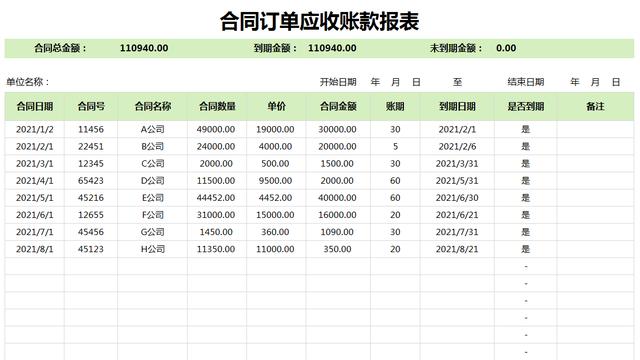
Task: Select the 合同数量 column header
Action: pyautogui.click(x=217, y=107)
